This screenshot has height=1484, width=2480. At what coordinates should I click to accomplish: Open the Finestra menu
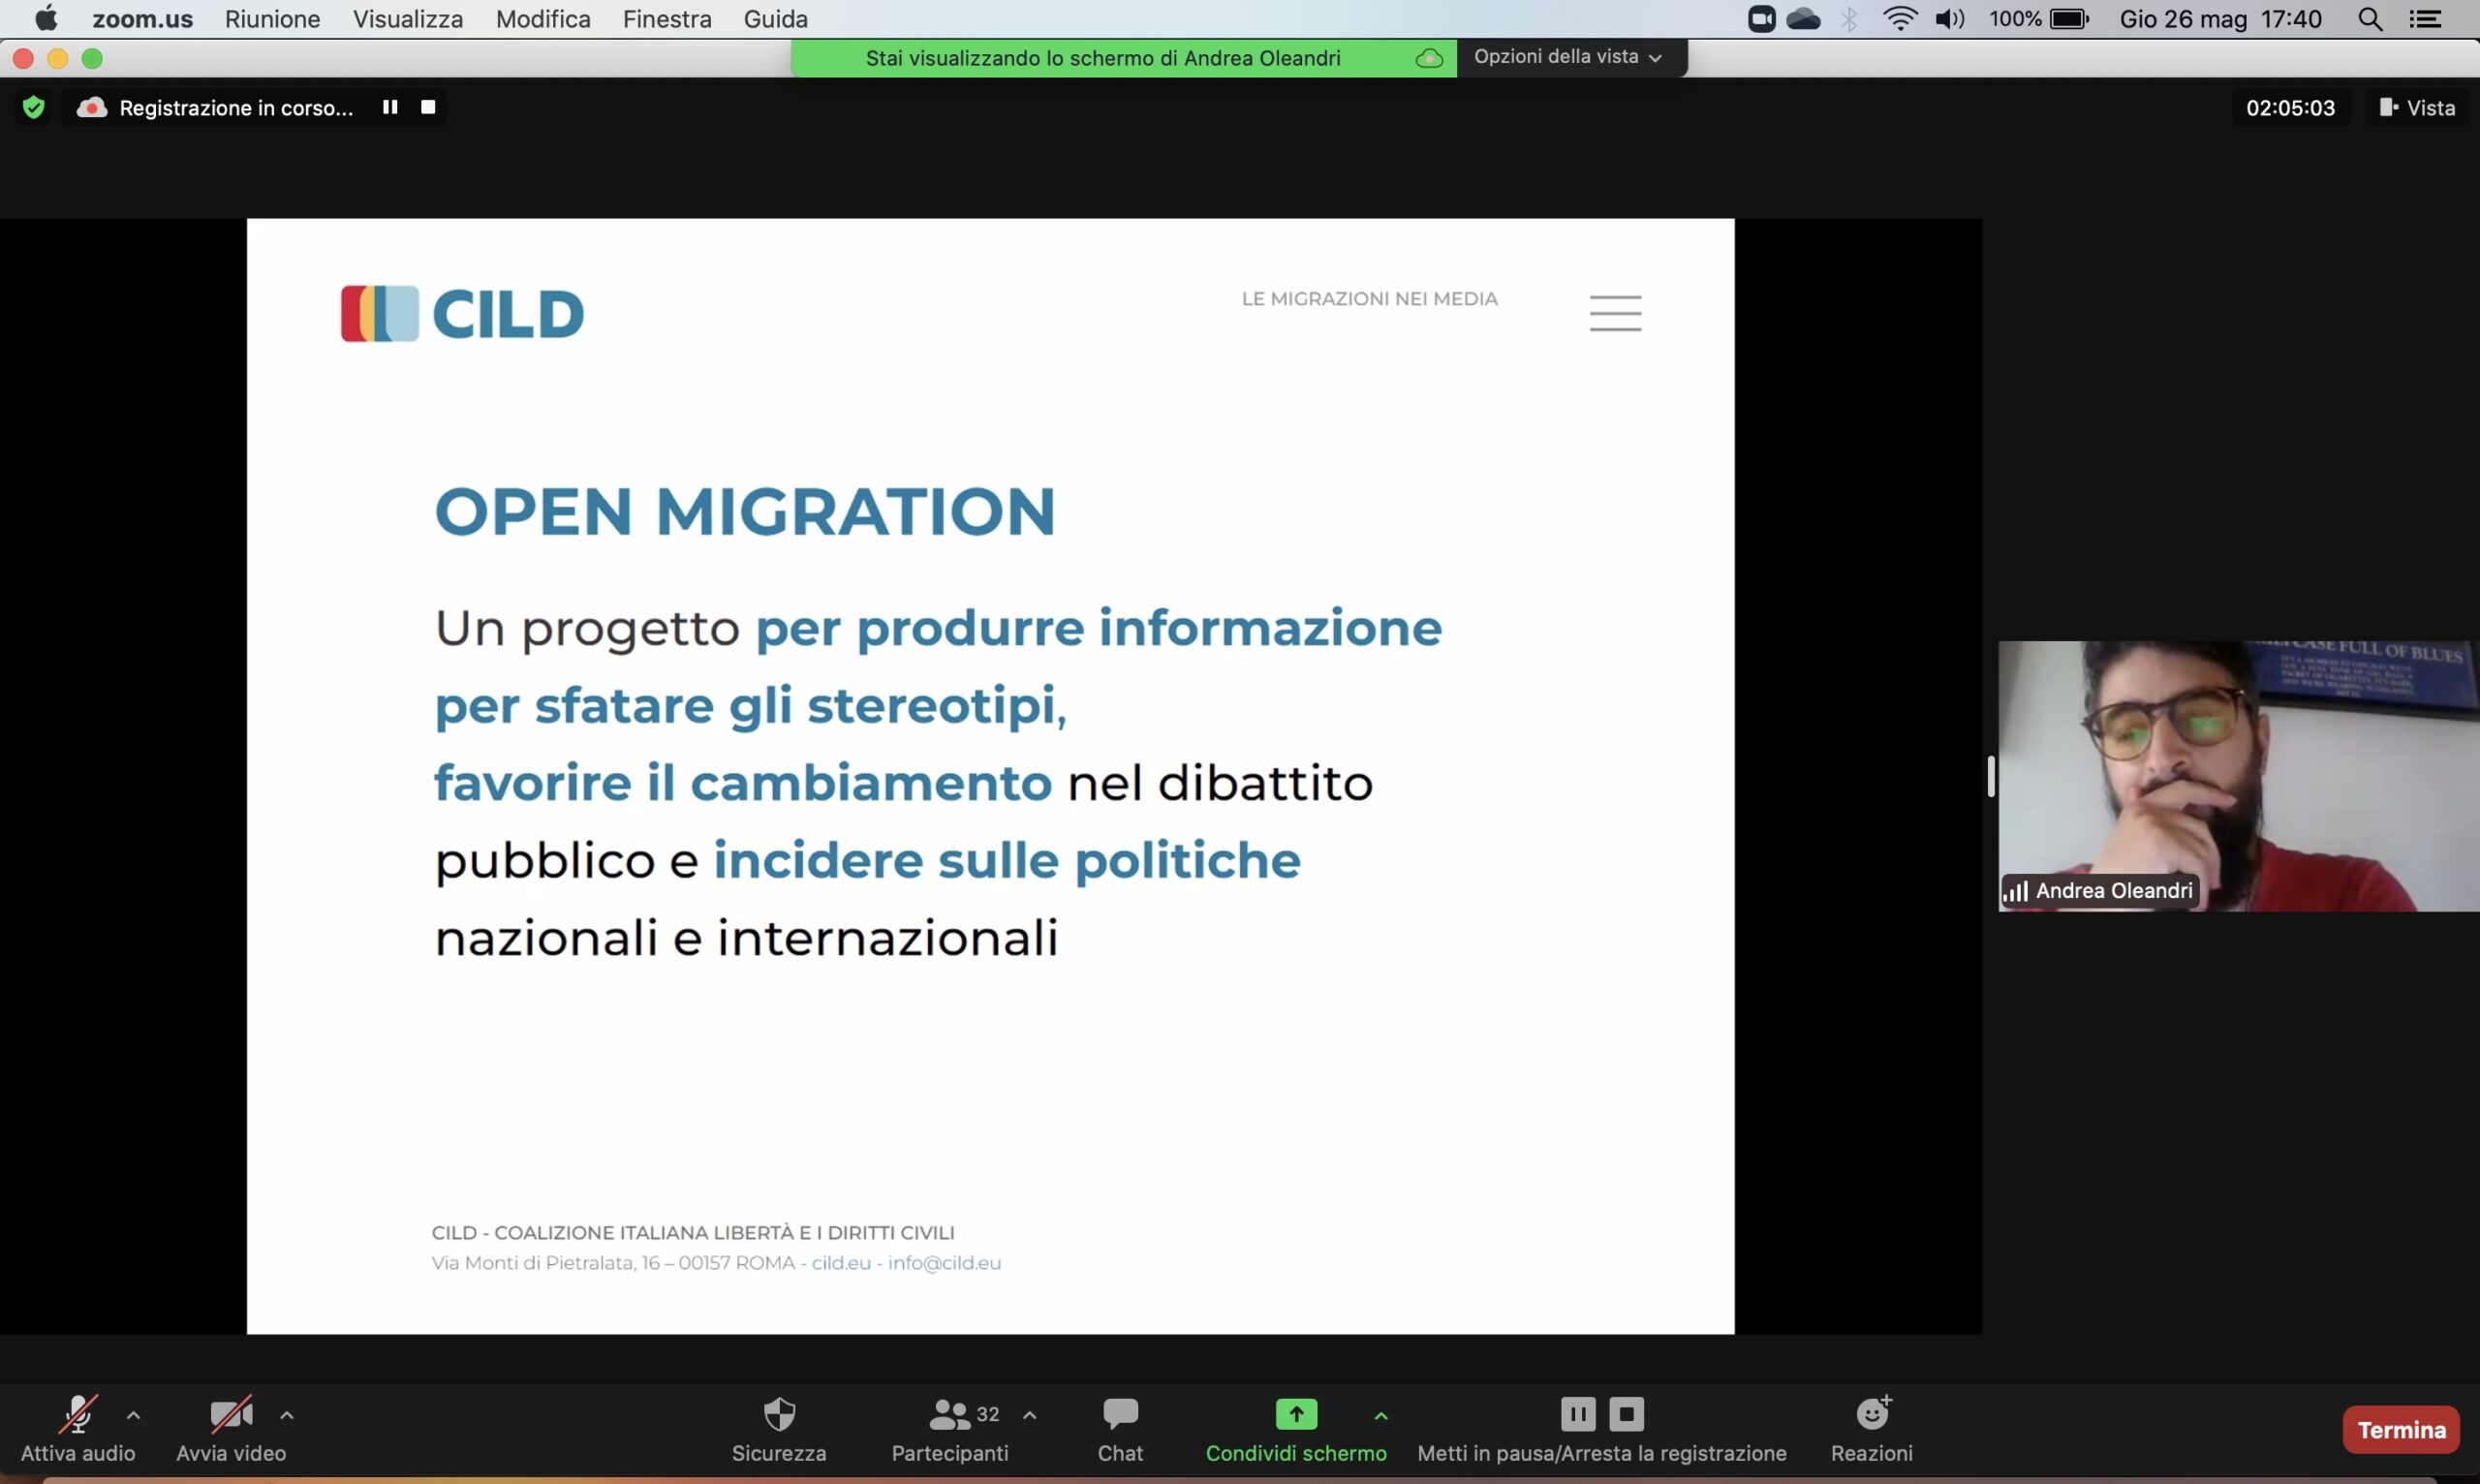pos(667,19)
